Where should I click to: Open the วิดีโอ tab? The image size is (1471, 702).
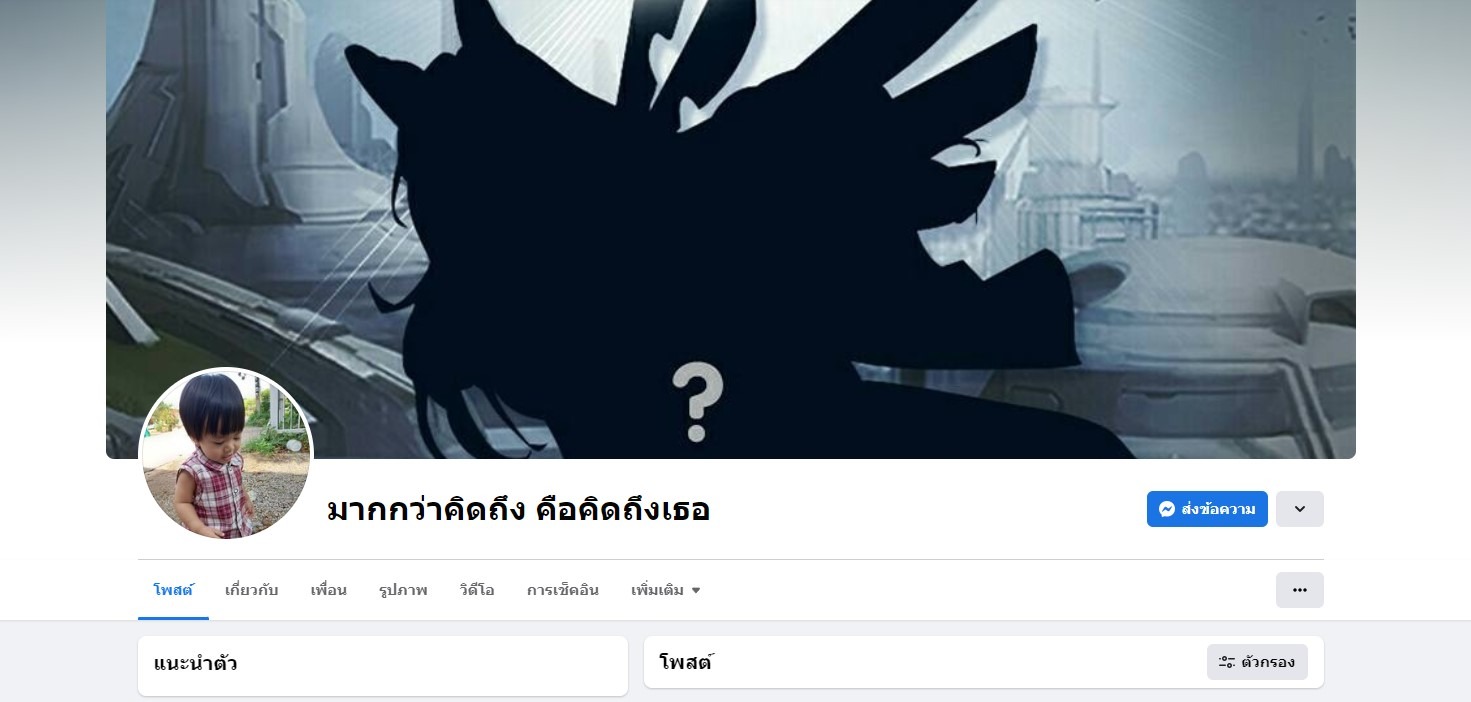(477, 590)
